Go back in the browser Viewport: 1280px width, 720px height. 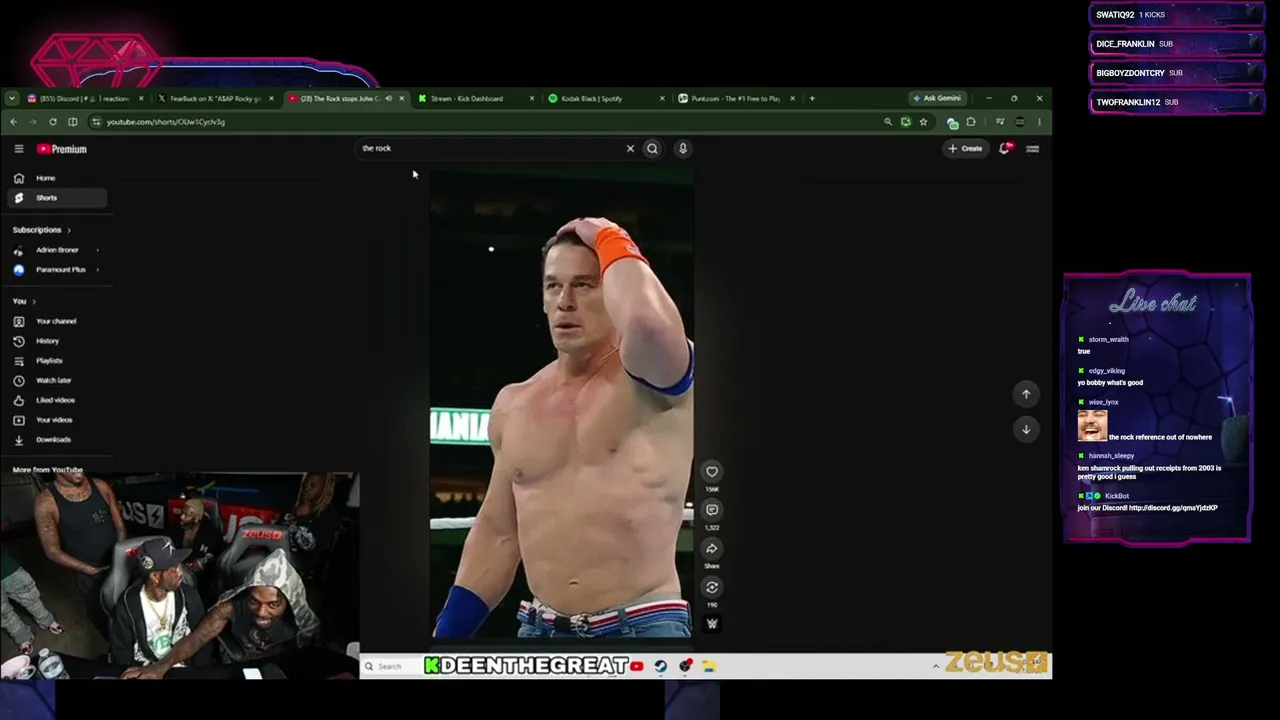[x=14, y=122]
